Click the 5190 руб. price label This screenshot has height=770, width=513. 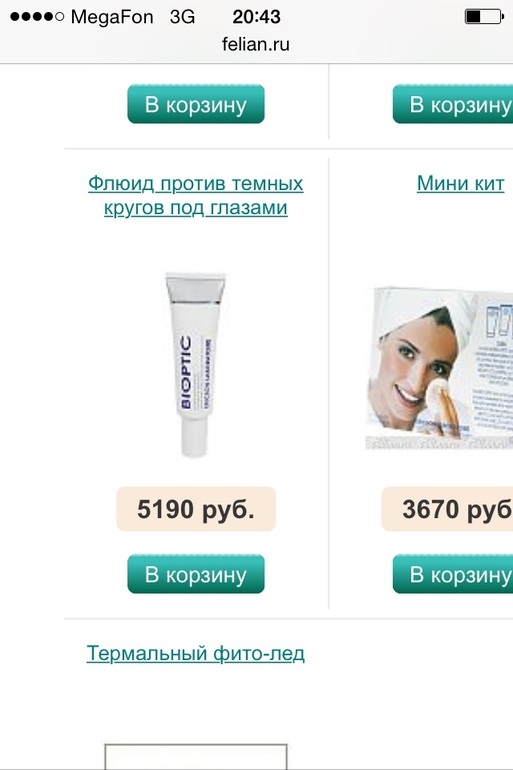pos(196,509)
